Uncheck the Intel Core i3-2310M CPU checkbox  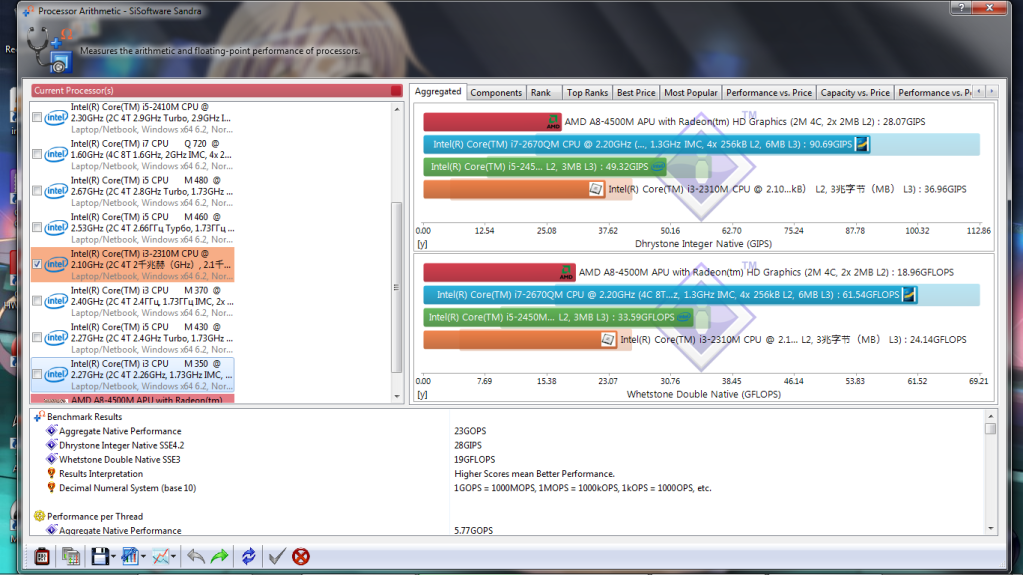click(37, 264)
